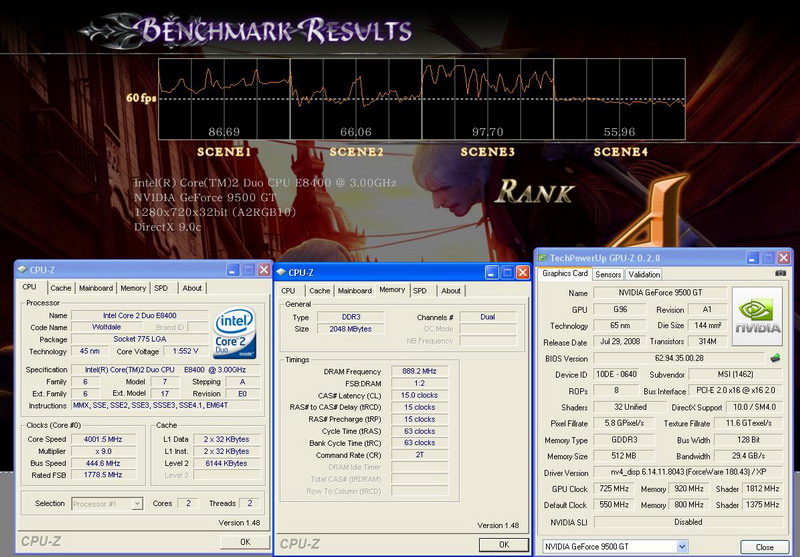Viewport: 800px width, 557px height.
Task: Click the NVIDIA logo in GPU-Z
Action: pos(757,317)
